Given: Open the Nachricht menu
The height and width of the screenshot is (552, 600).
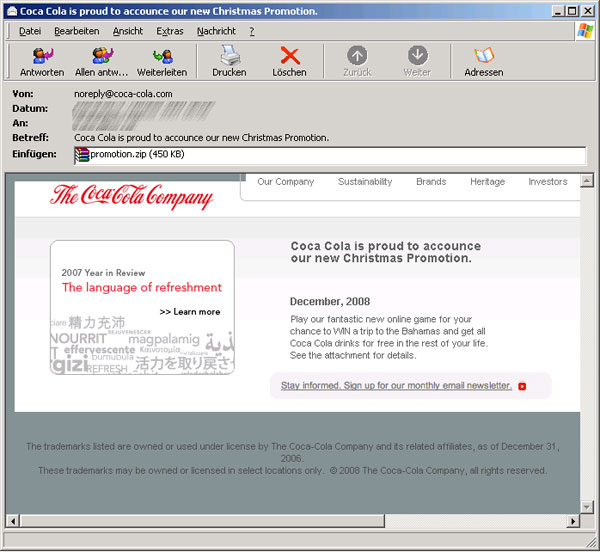Looking at the screenshot, I should tap(216, 31).
